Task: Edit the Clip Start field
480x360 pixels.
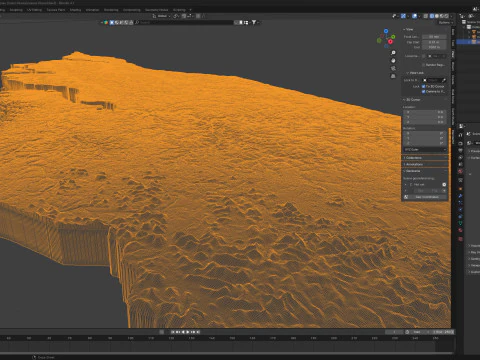Action: [434, 42]
